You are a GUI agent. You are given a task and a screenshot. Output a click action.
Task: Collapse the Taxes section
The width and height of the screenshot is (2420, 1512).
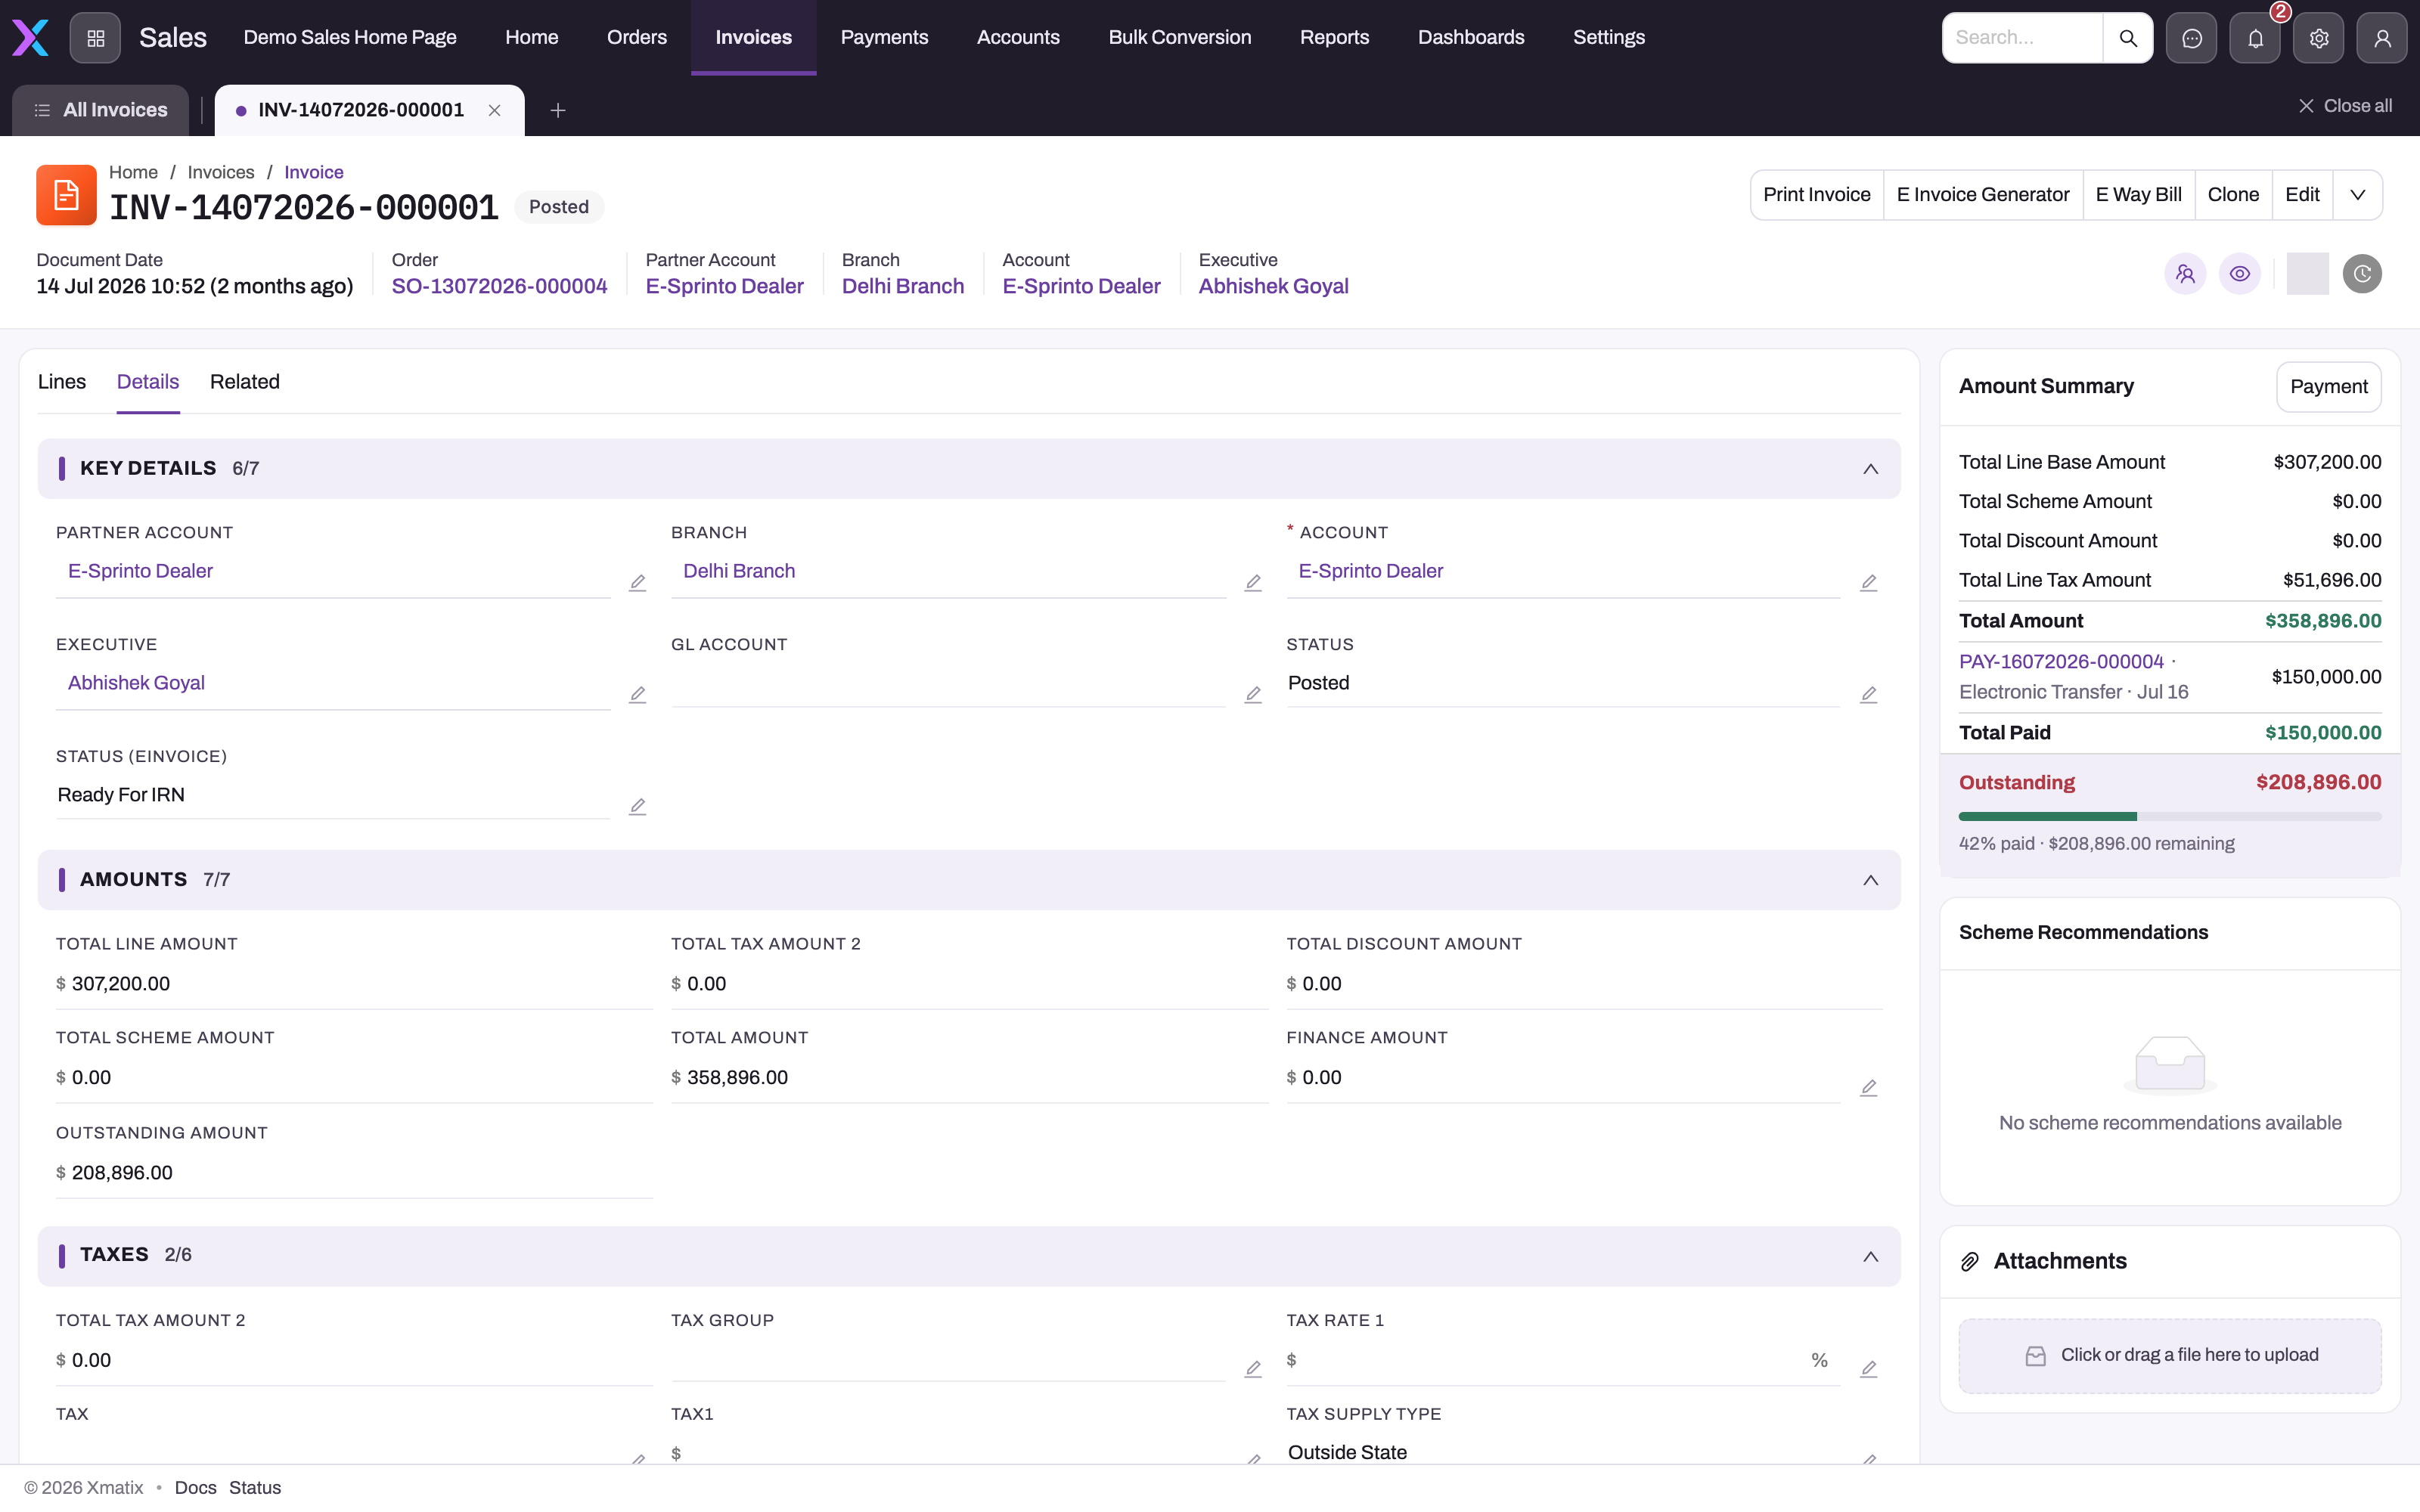coord(1870,1256)
